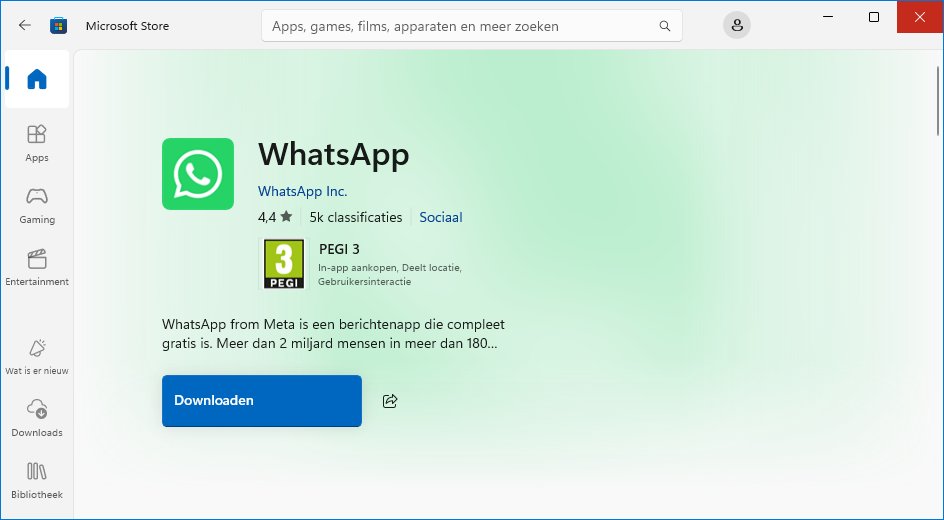Open 'Wat is er nieuw' section
The image size is (944, 520).
(37, 357)
